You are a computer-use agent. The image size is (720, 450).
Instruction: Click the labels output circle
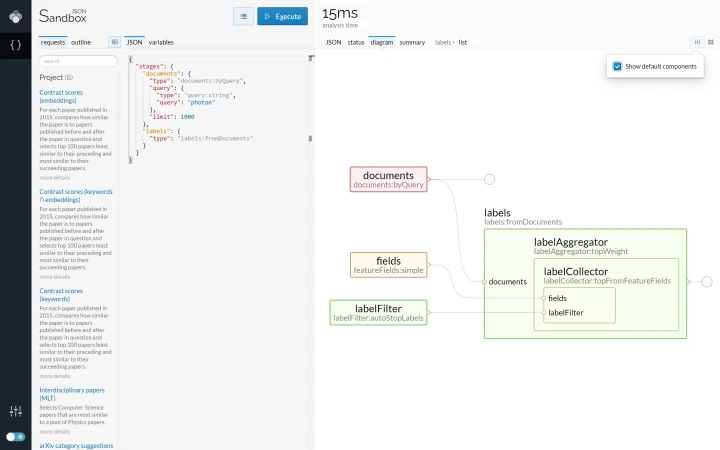click(x=707, y=282)
